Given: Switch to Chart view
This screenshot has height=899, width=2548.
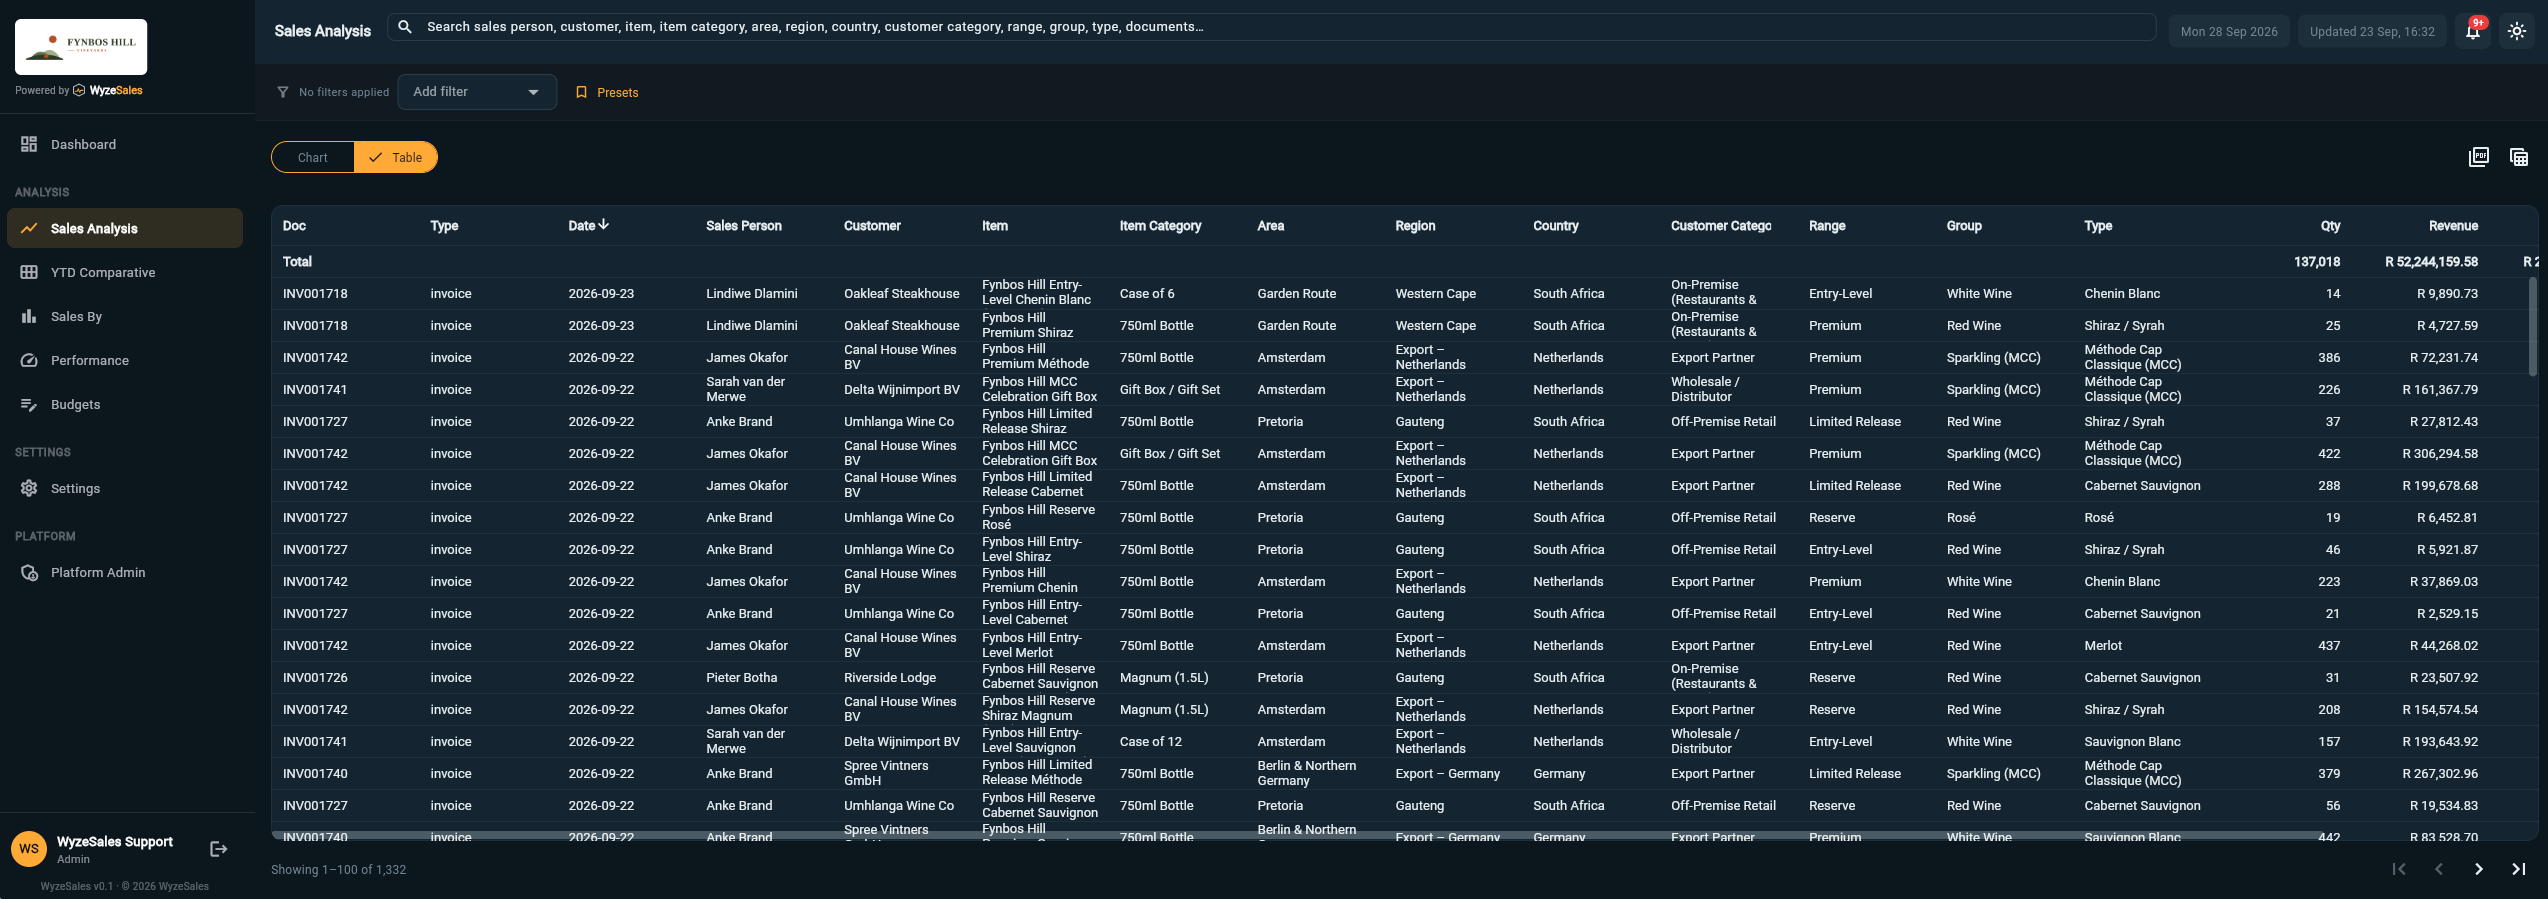Looking at the screenshot, I should tap(313, 157).
